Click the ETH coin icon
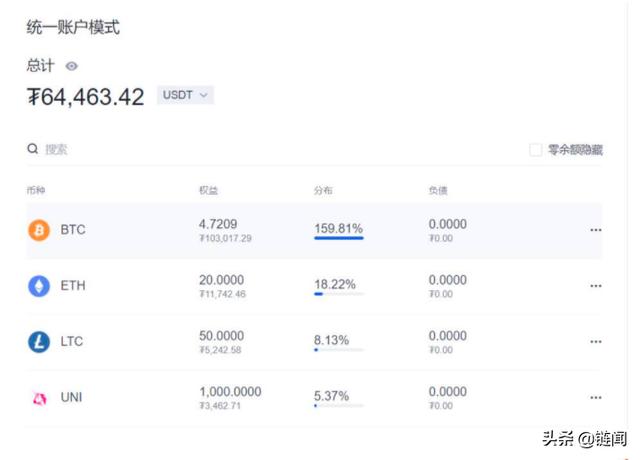Image resolution: width=640 pixels, height=460 pixels. tap(39, 286)
